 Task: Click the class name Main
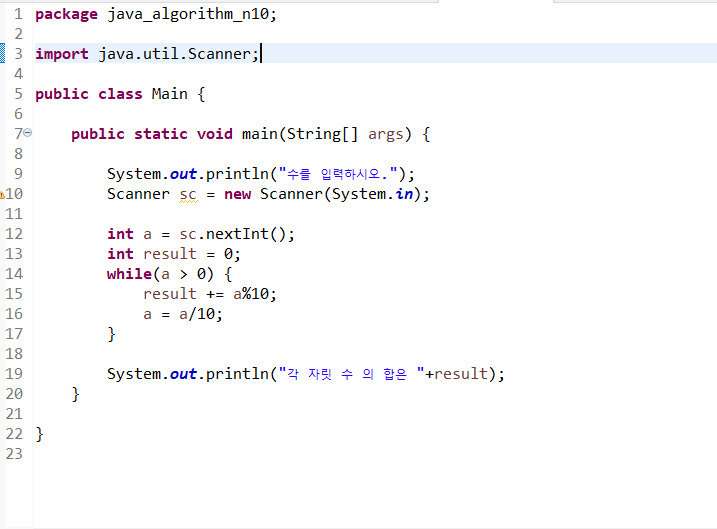[170, 94]
